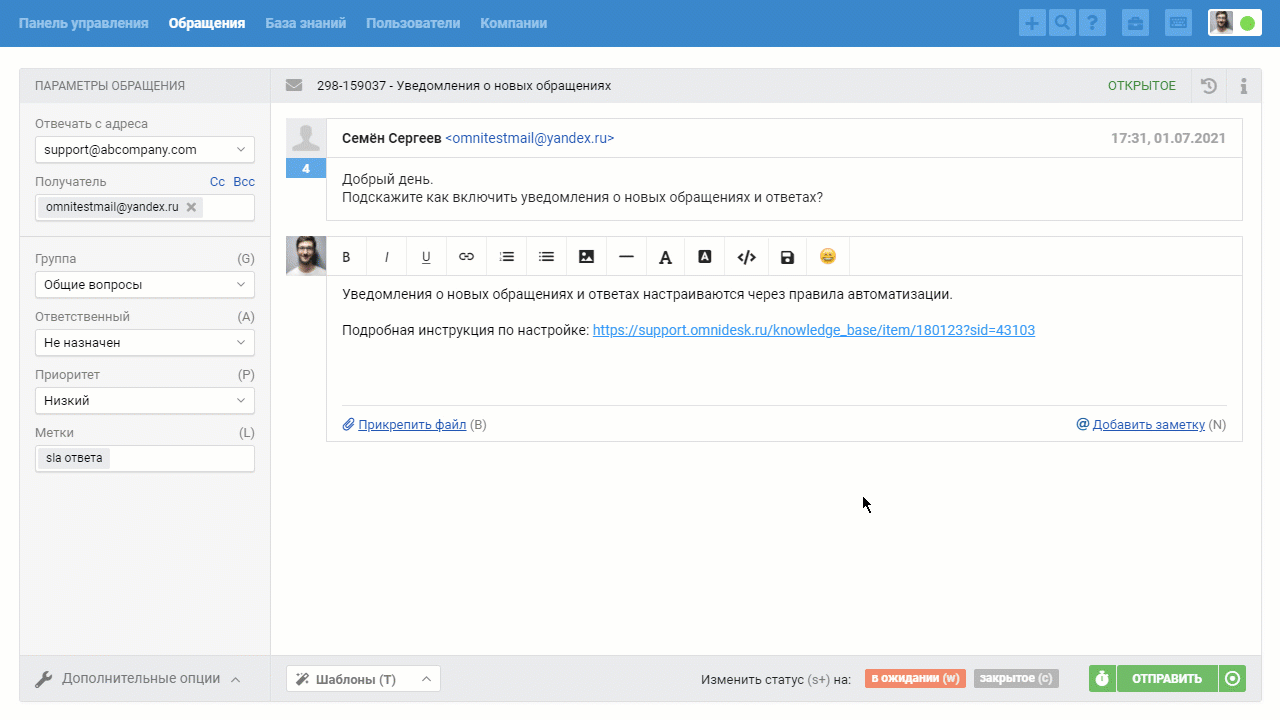Open send options beside the Send button

(1232, 679)
